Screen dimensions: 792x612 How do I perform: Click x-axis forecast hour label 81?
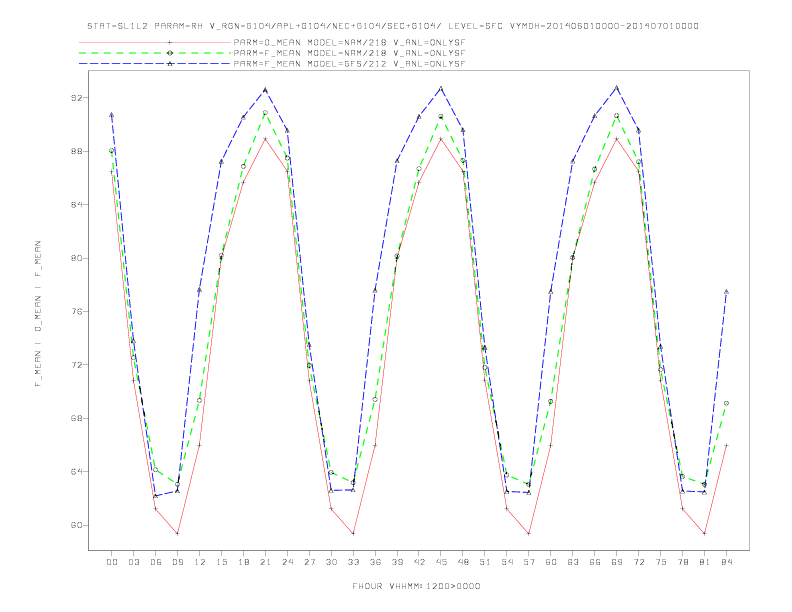(x=705, y=562)
